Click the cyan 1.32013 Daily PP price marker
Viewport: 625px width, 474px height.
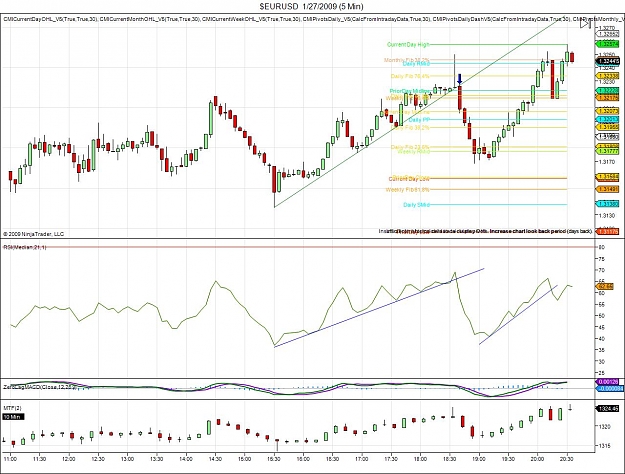pyautogui.click(x=607, y=120)
